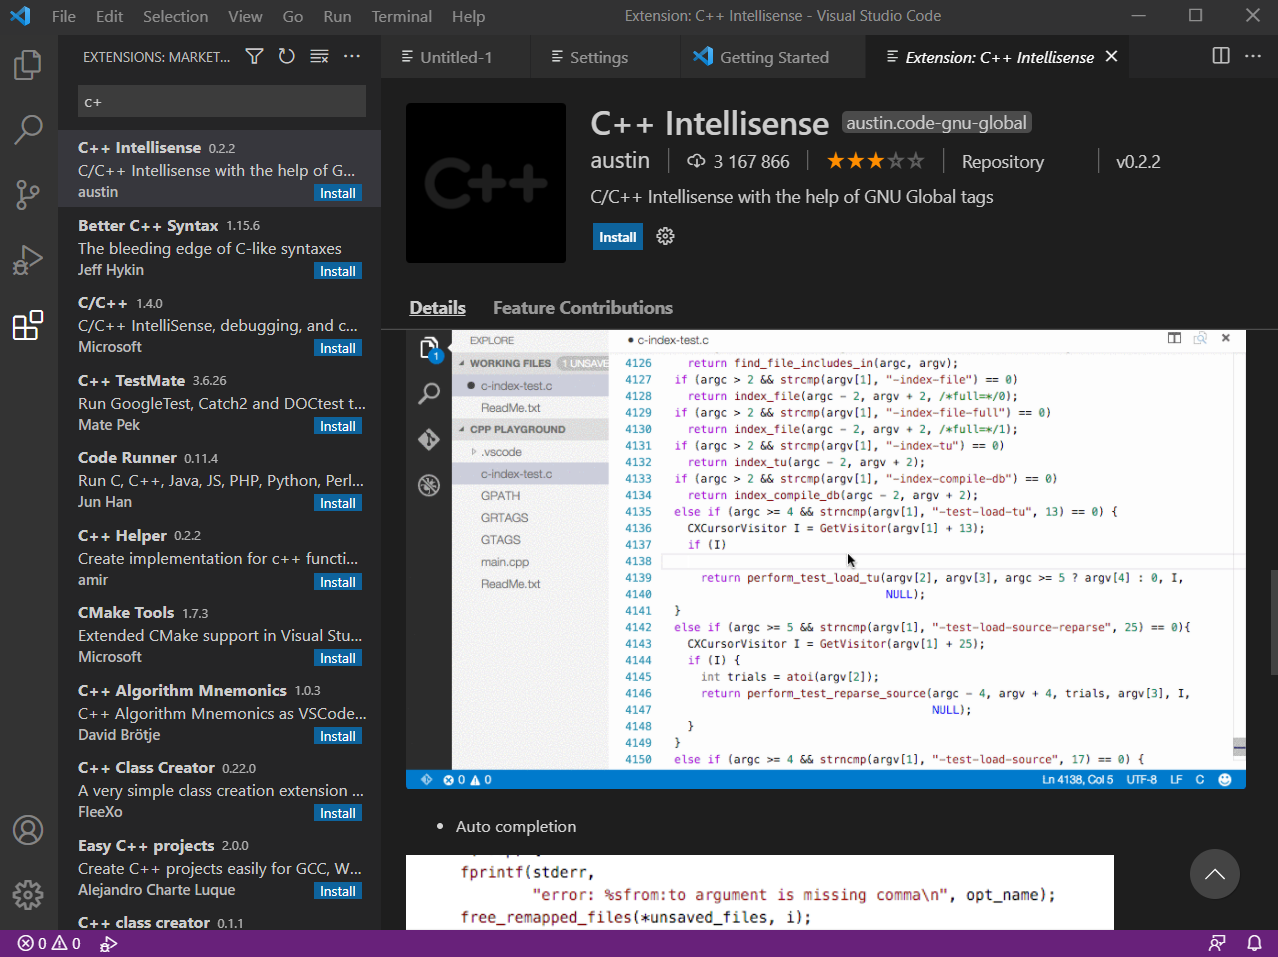
Task: Select Code Runner extension entry
Action: click(219, 479)
